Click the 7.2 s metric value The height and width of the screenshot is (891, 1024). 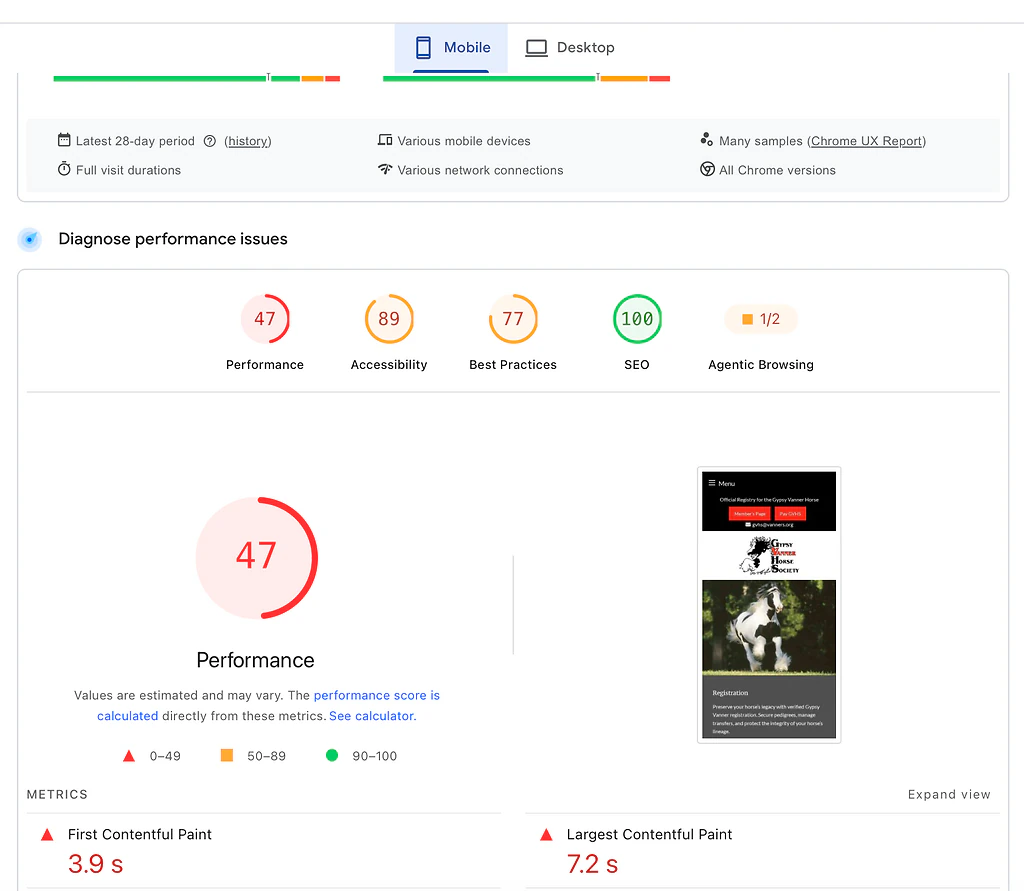(x=592, y=864)
